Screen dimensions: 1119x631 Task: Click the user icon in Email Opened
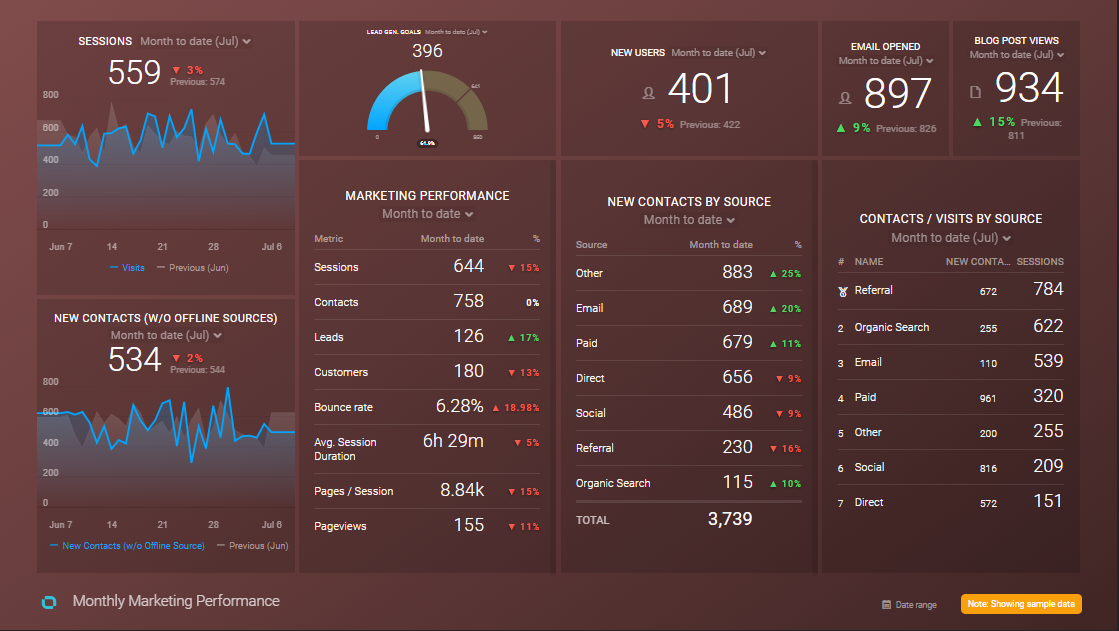point(846,98)
